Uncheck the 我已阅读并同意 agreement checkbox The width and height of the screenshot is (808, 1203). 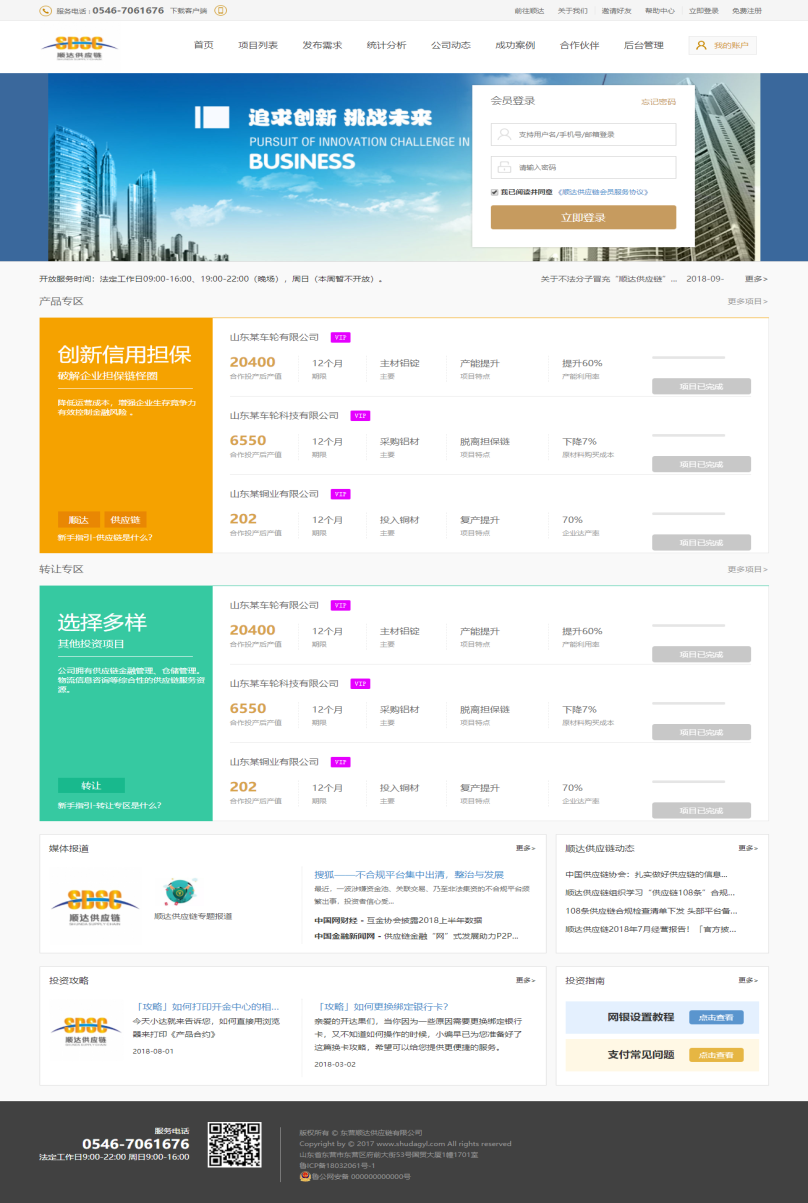pos(494,192)
